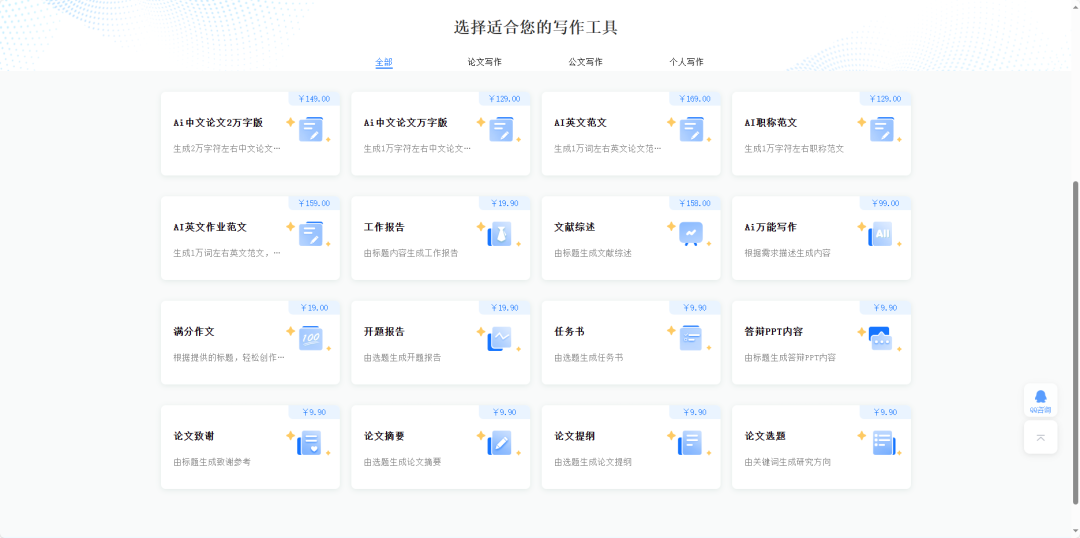The image size is (1080, 538).
Task: Click the ¥149.00 price tag
Action: pyautogui.click(x=314, y=99)
